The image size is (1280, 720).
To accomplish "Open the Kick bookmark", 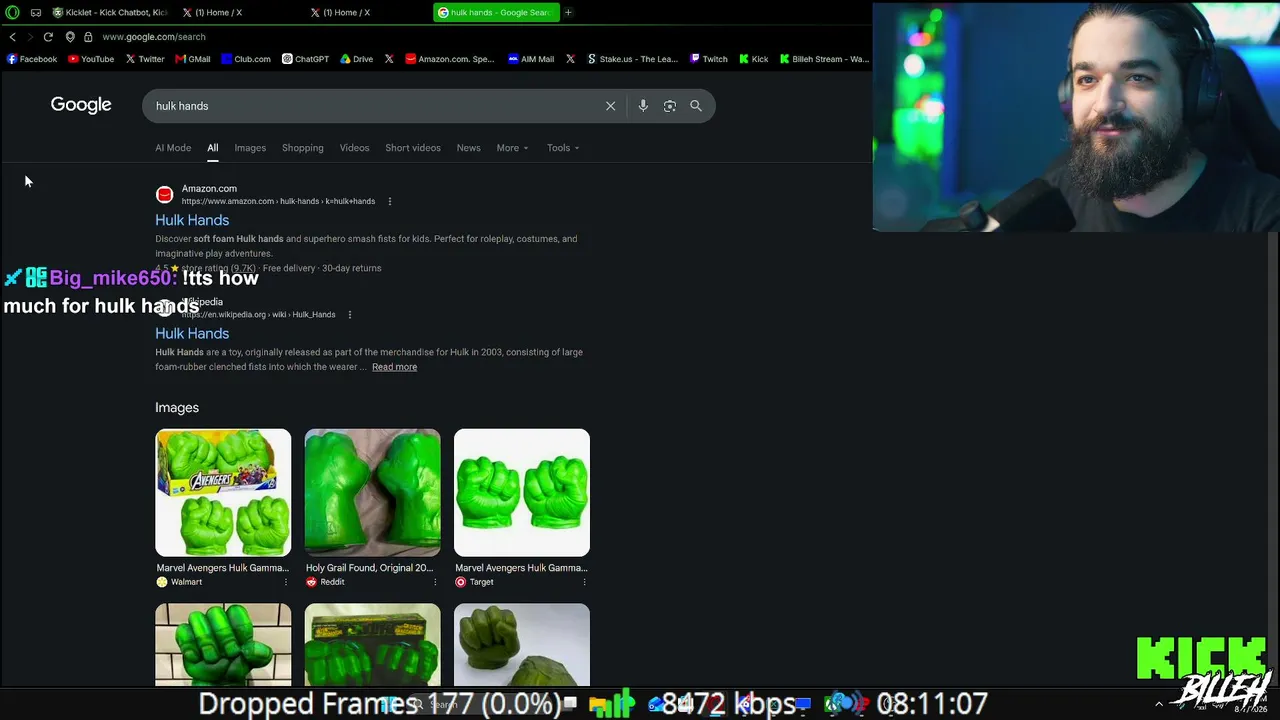I will click(x=754, y=59).
